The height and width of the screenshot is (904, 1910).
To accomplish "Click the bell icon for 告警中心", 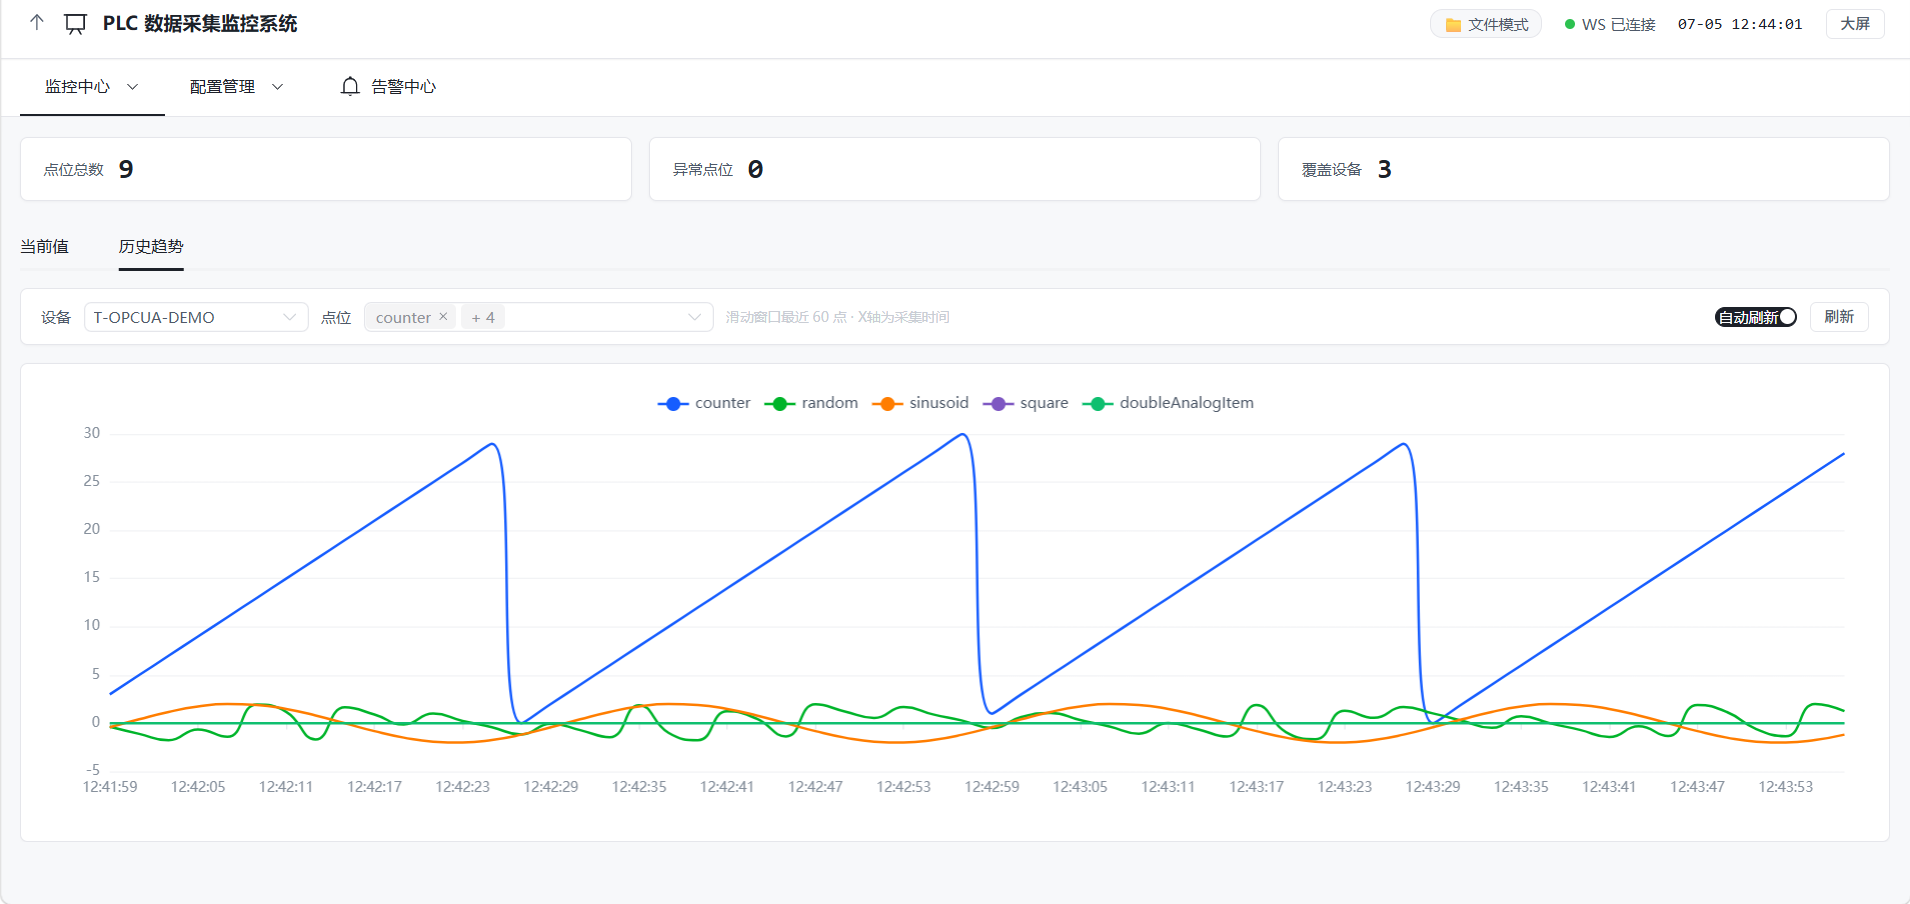I will coord(350,87).
